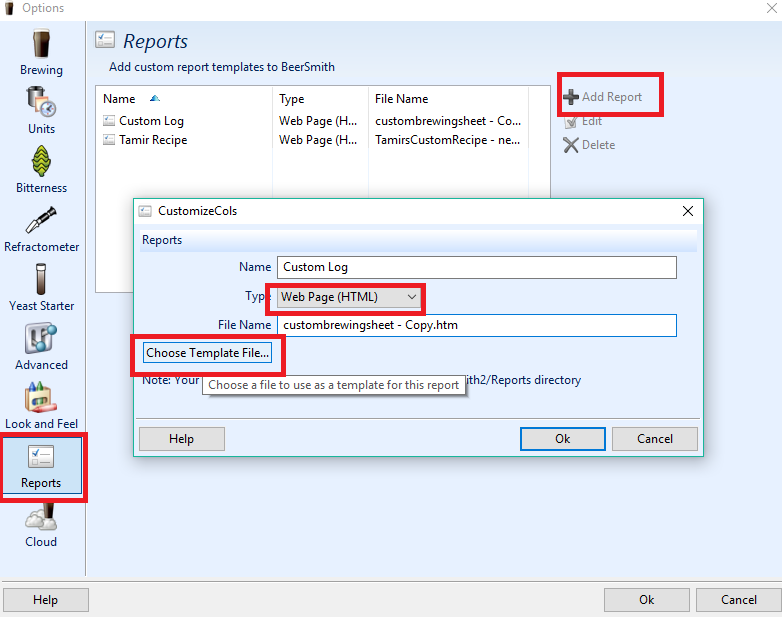782x617 pixels.
Task: Open the Refractometer options page
Action: [41, 229]
